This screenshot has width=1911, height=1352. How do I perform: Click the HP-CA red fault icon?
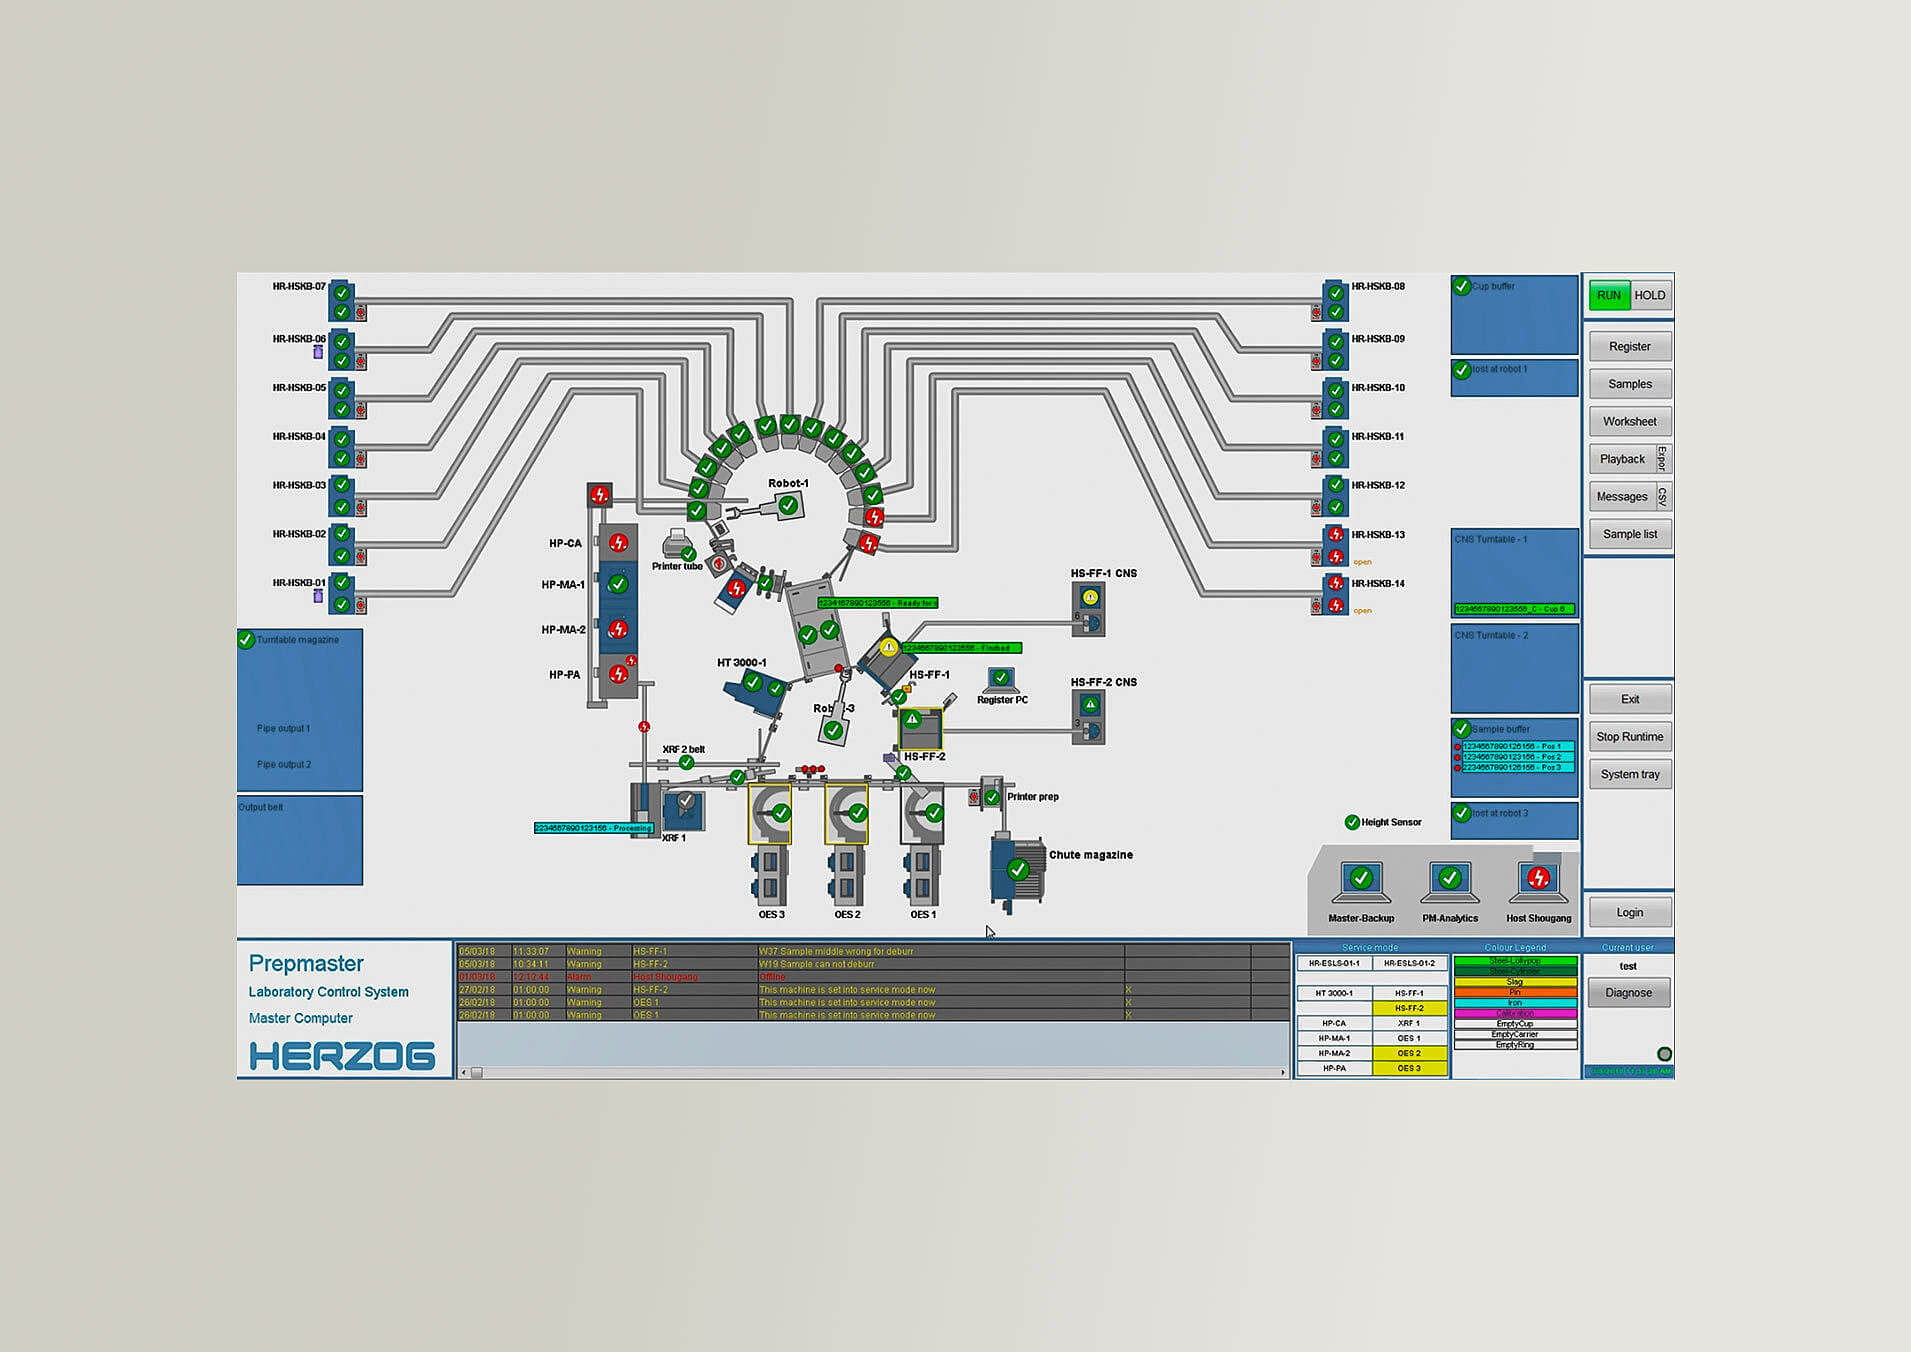[x=619, y=543]
